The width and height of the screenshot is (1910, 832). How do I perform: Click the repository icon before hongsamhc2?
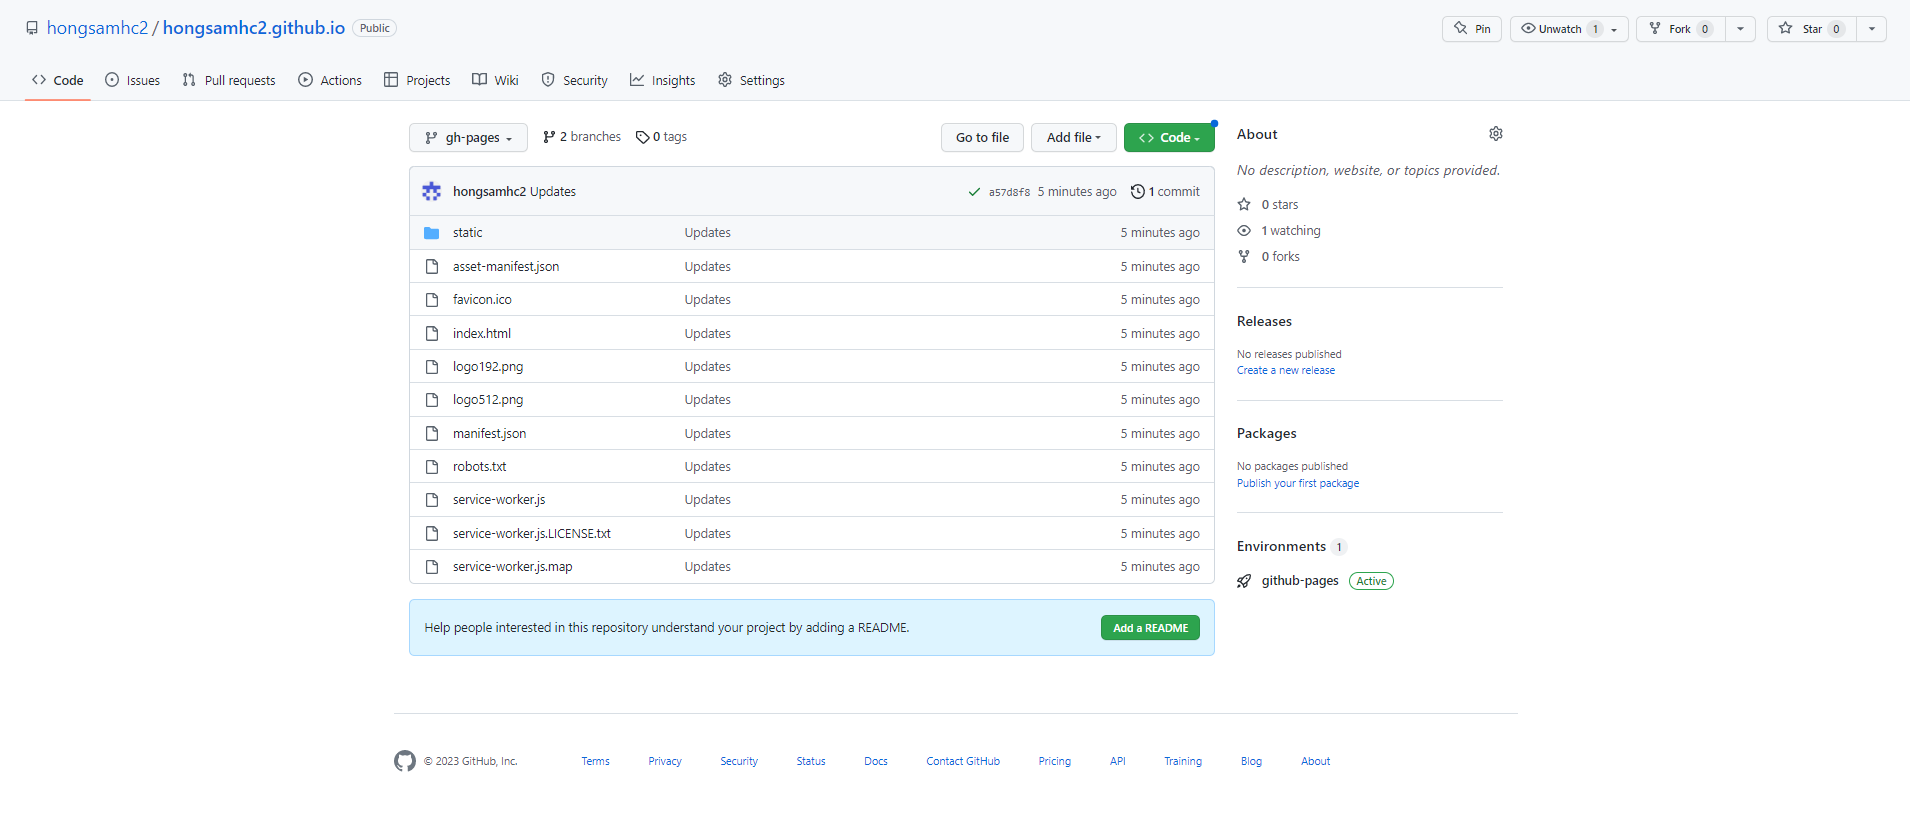pos(32,28)
